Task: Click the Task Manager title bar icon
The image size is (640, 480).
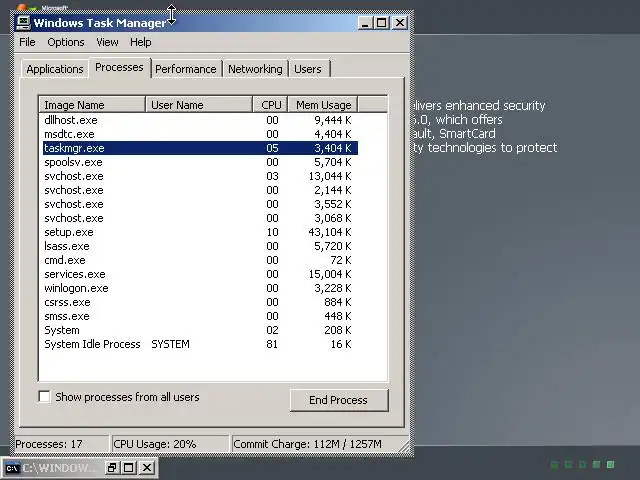Action: (x=23, y=23)
